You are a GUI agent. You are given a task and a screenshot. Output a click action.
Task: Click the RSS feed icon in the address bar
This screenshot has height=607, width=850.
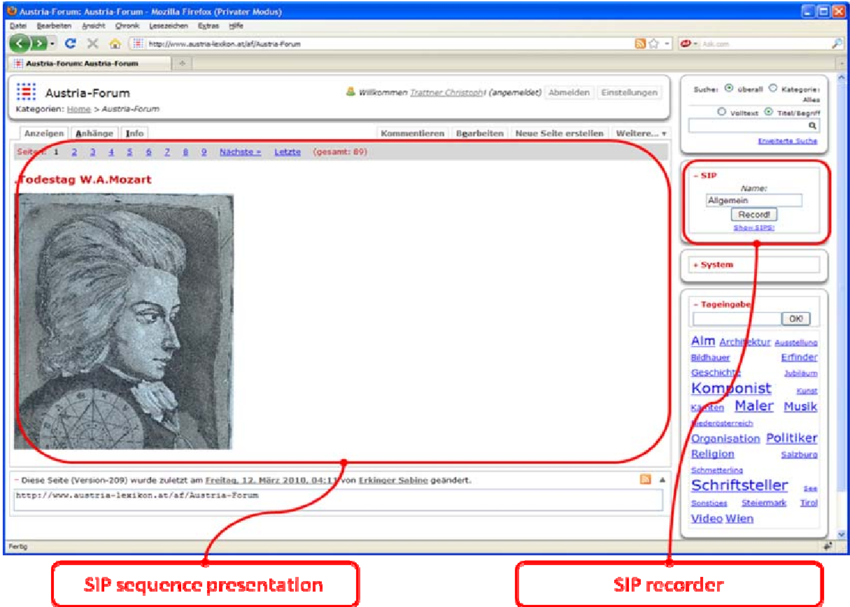pyautogui.click(x=640, y=44)
